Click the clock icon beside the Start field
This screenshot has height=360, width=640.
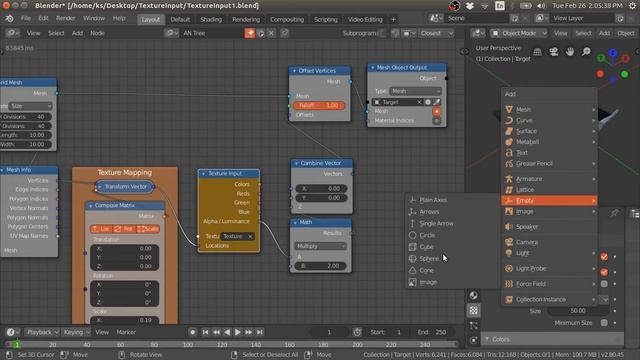pos(357,332)
